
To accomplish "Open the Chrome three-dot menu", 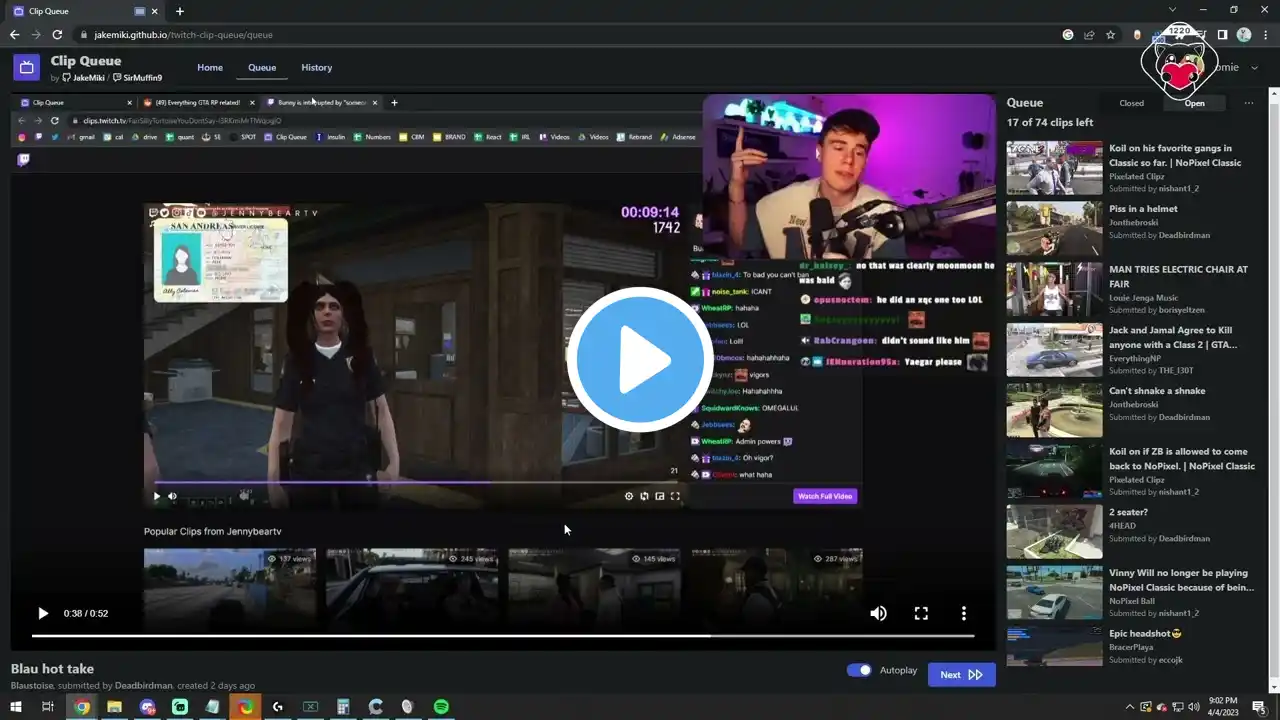I will point(1265,35).
